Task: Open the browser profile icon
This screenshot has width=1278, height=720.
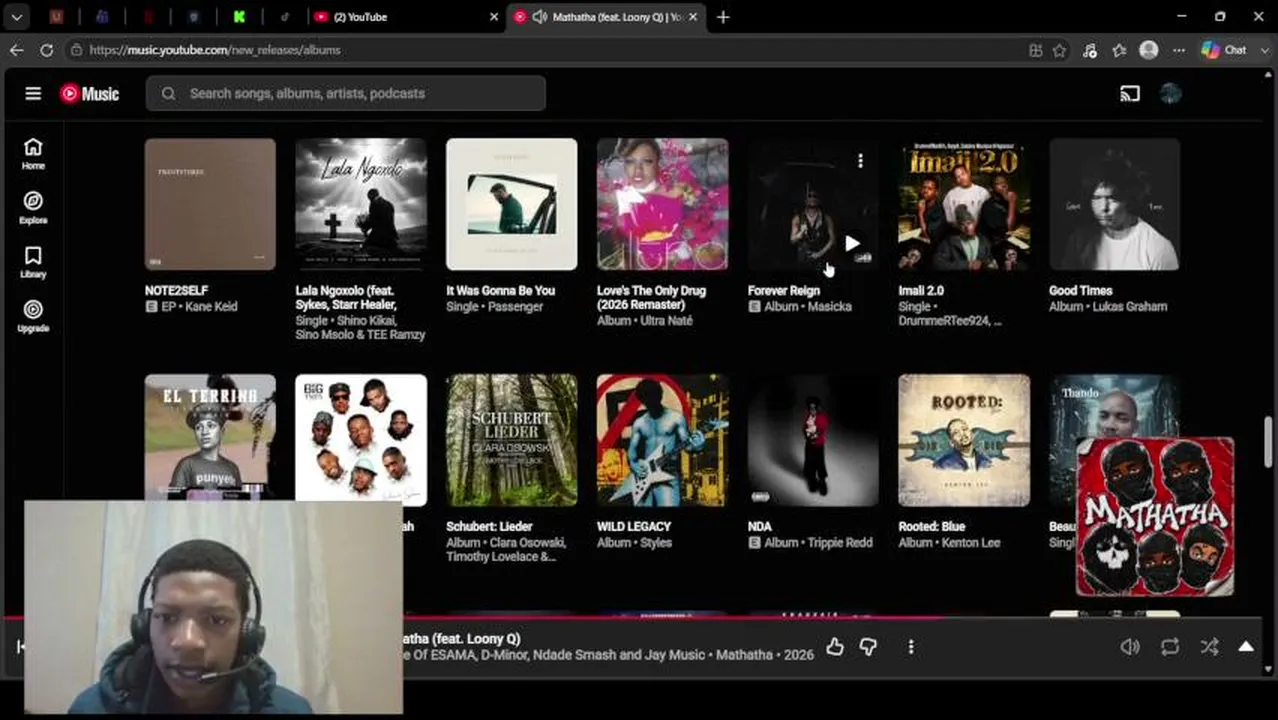Action: pyautogui.click(x=1149, y=49)
